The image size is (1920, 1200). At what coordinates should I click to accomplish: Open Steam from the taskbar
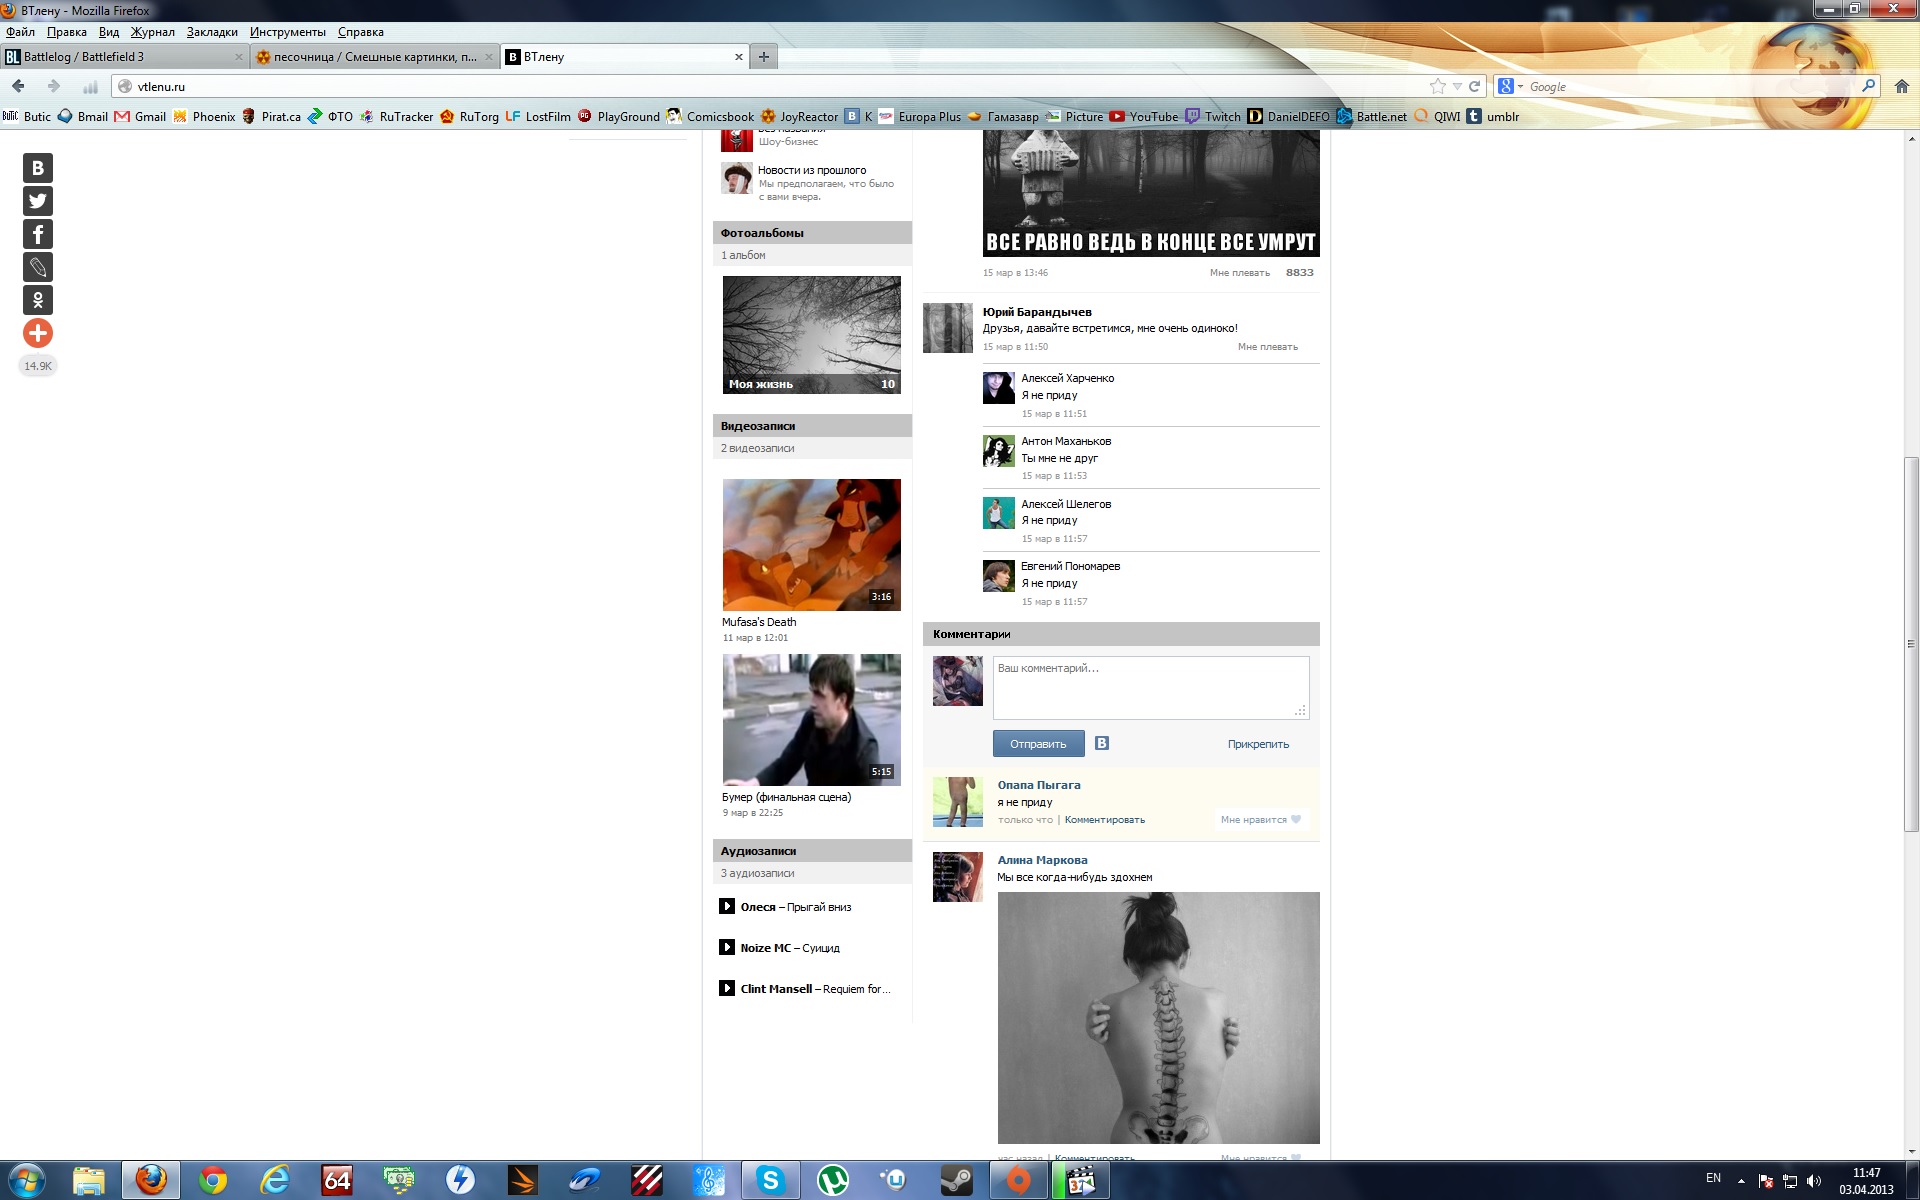pos(956,1180)
